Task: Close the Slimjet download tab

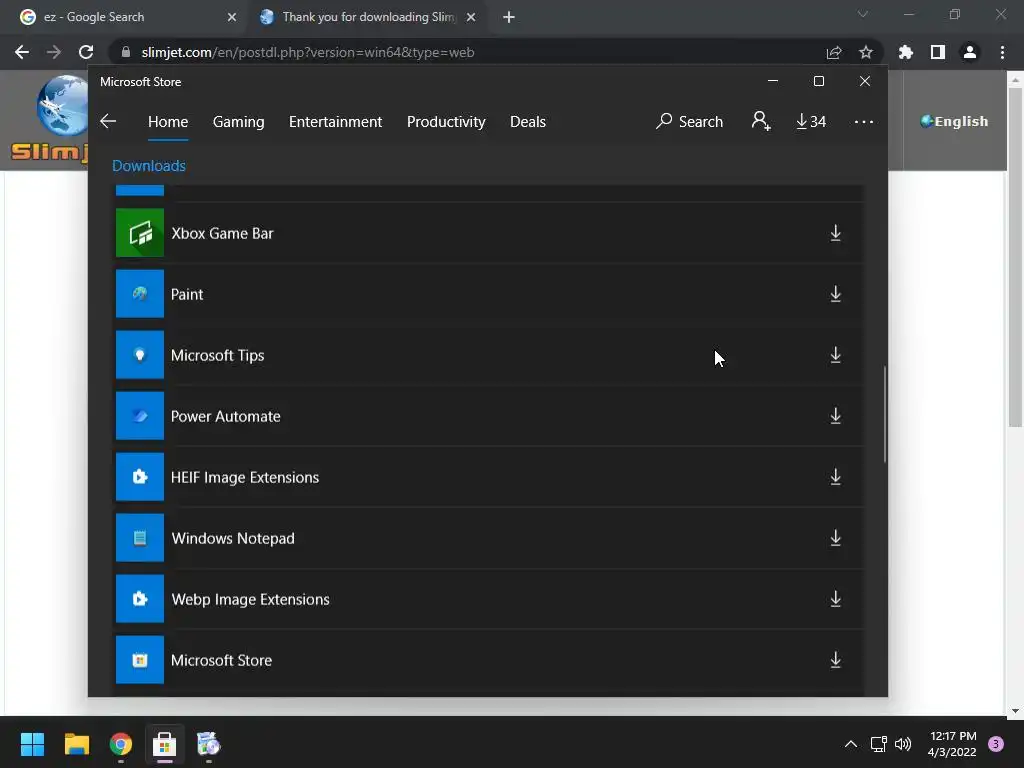Action: click(471, 17)
